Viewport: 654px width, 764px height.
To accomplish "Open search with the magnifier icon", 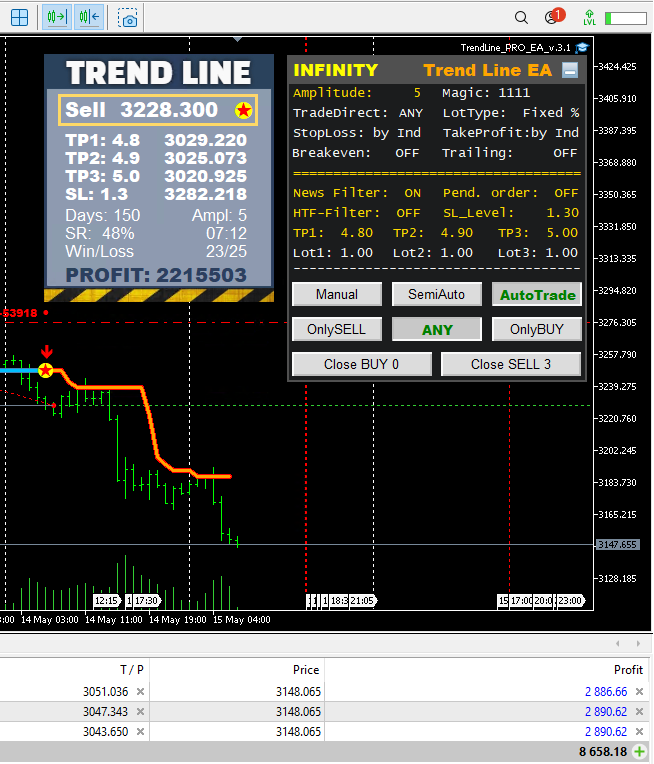I will point(521,17).
